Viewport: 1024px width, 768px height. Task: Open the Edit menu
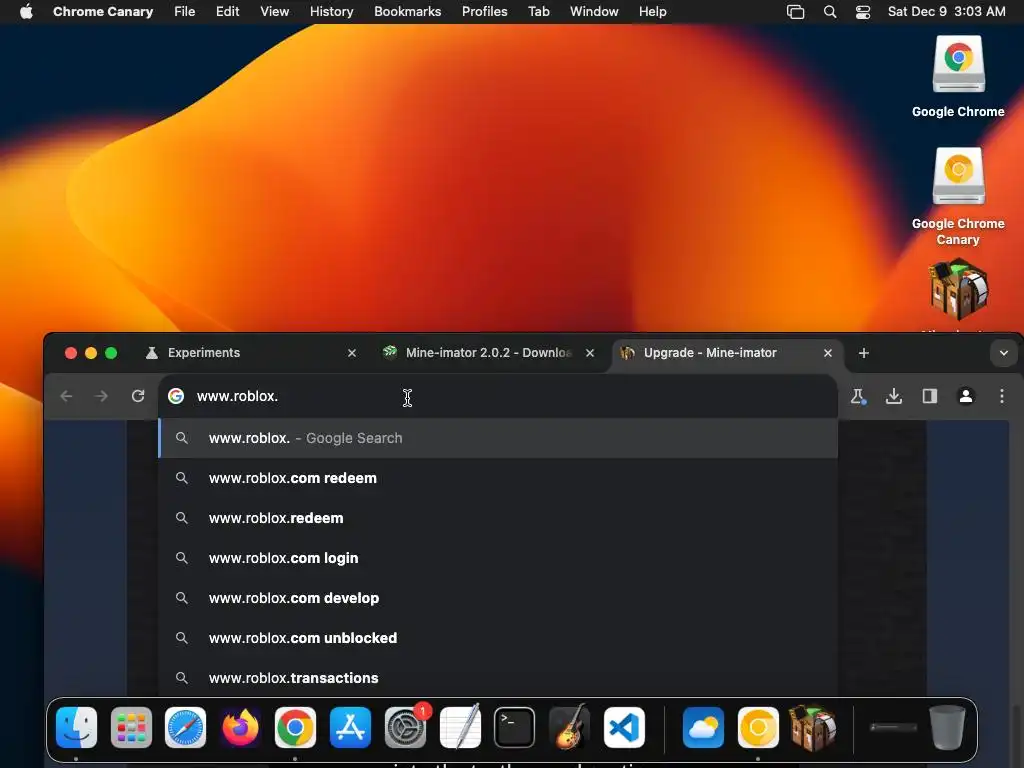tap(227, 11)
